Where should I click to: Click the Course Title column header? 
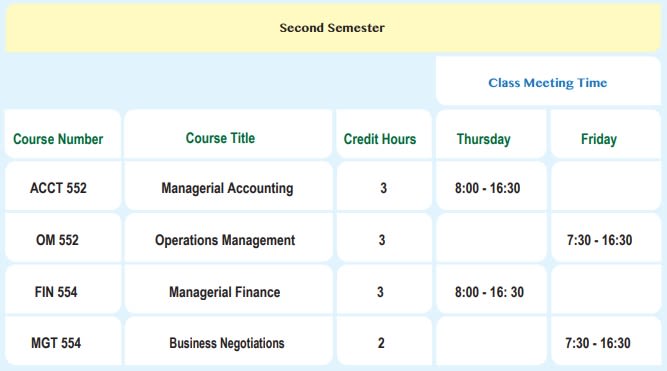tap(228, 134)
